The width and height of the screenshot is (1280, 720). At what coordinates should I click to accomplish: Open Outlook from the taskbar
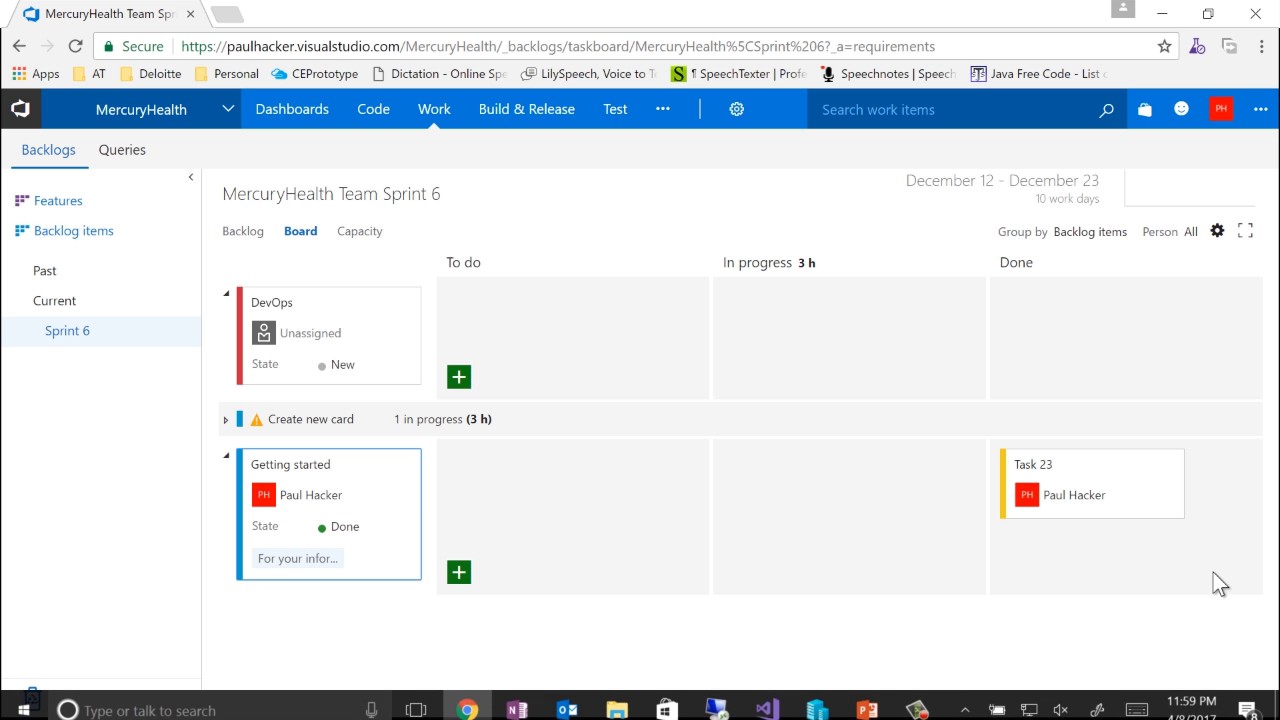point(567,710)
